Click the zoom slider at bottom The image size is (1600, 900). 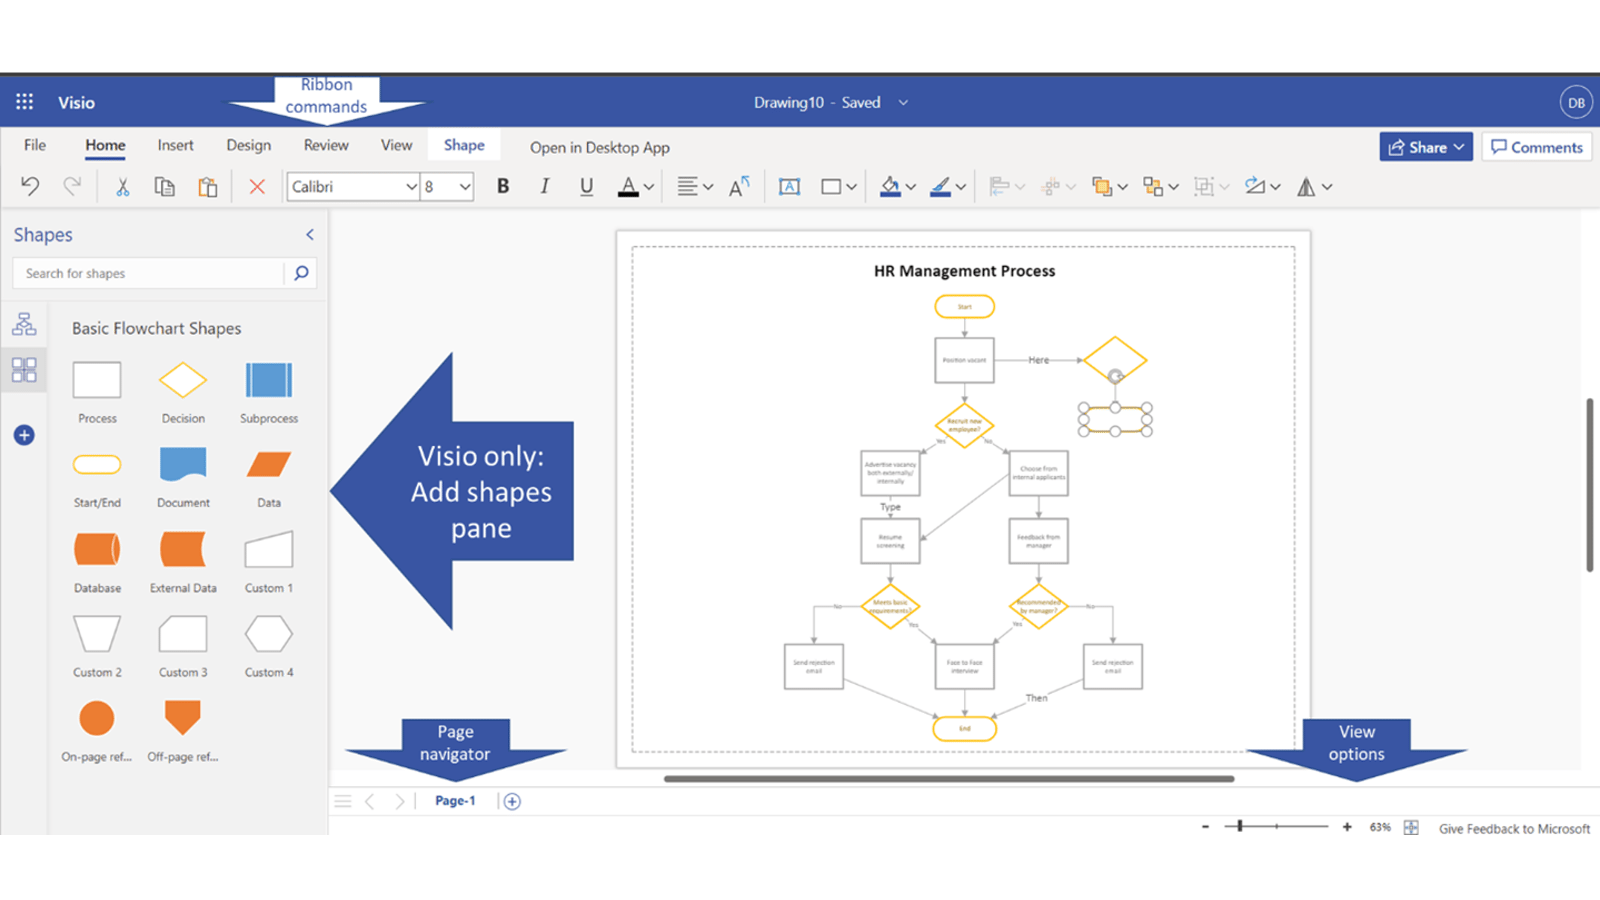tap(1275, 826)
